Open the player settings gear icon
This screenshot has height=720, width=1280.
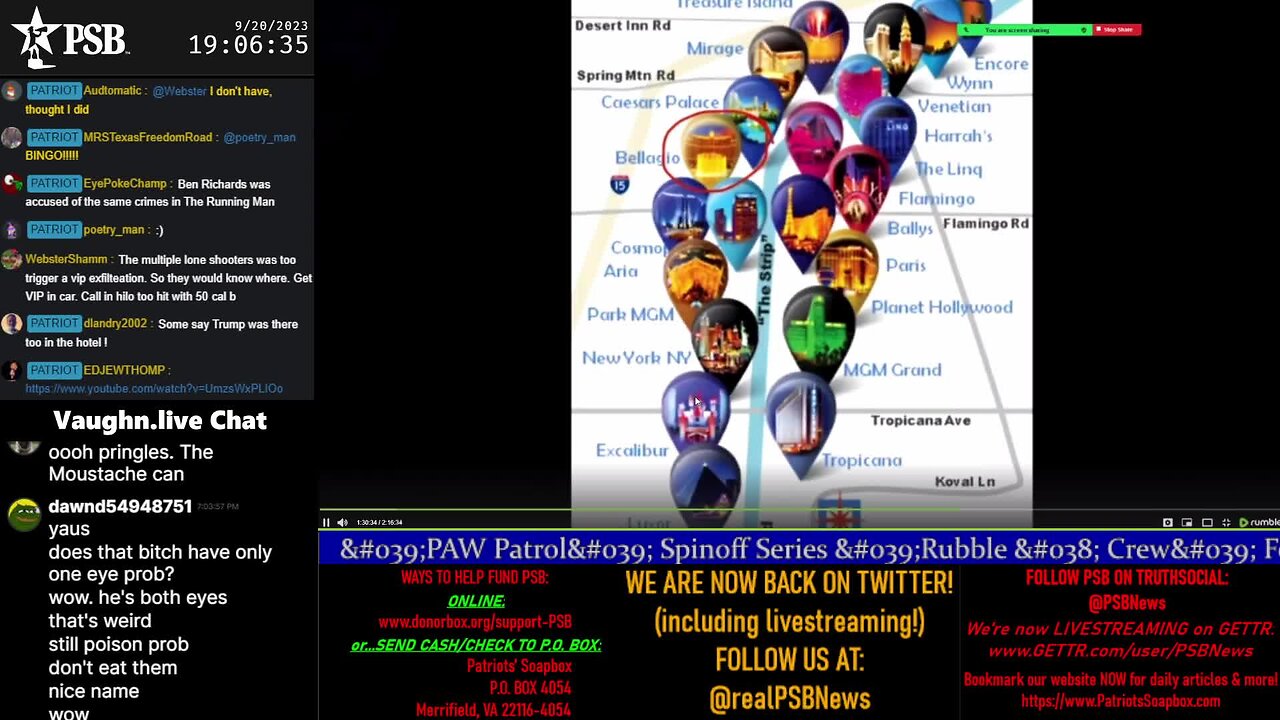pyautogui.click(x=1167, y=522)
